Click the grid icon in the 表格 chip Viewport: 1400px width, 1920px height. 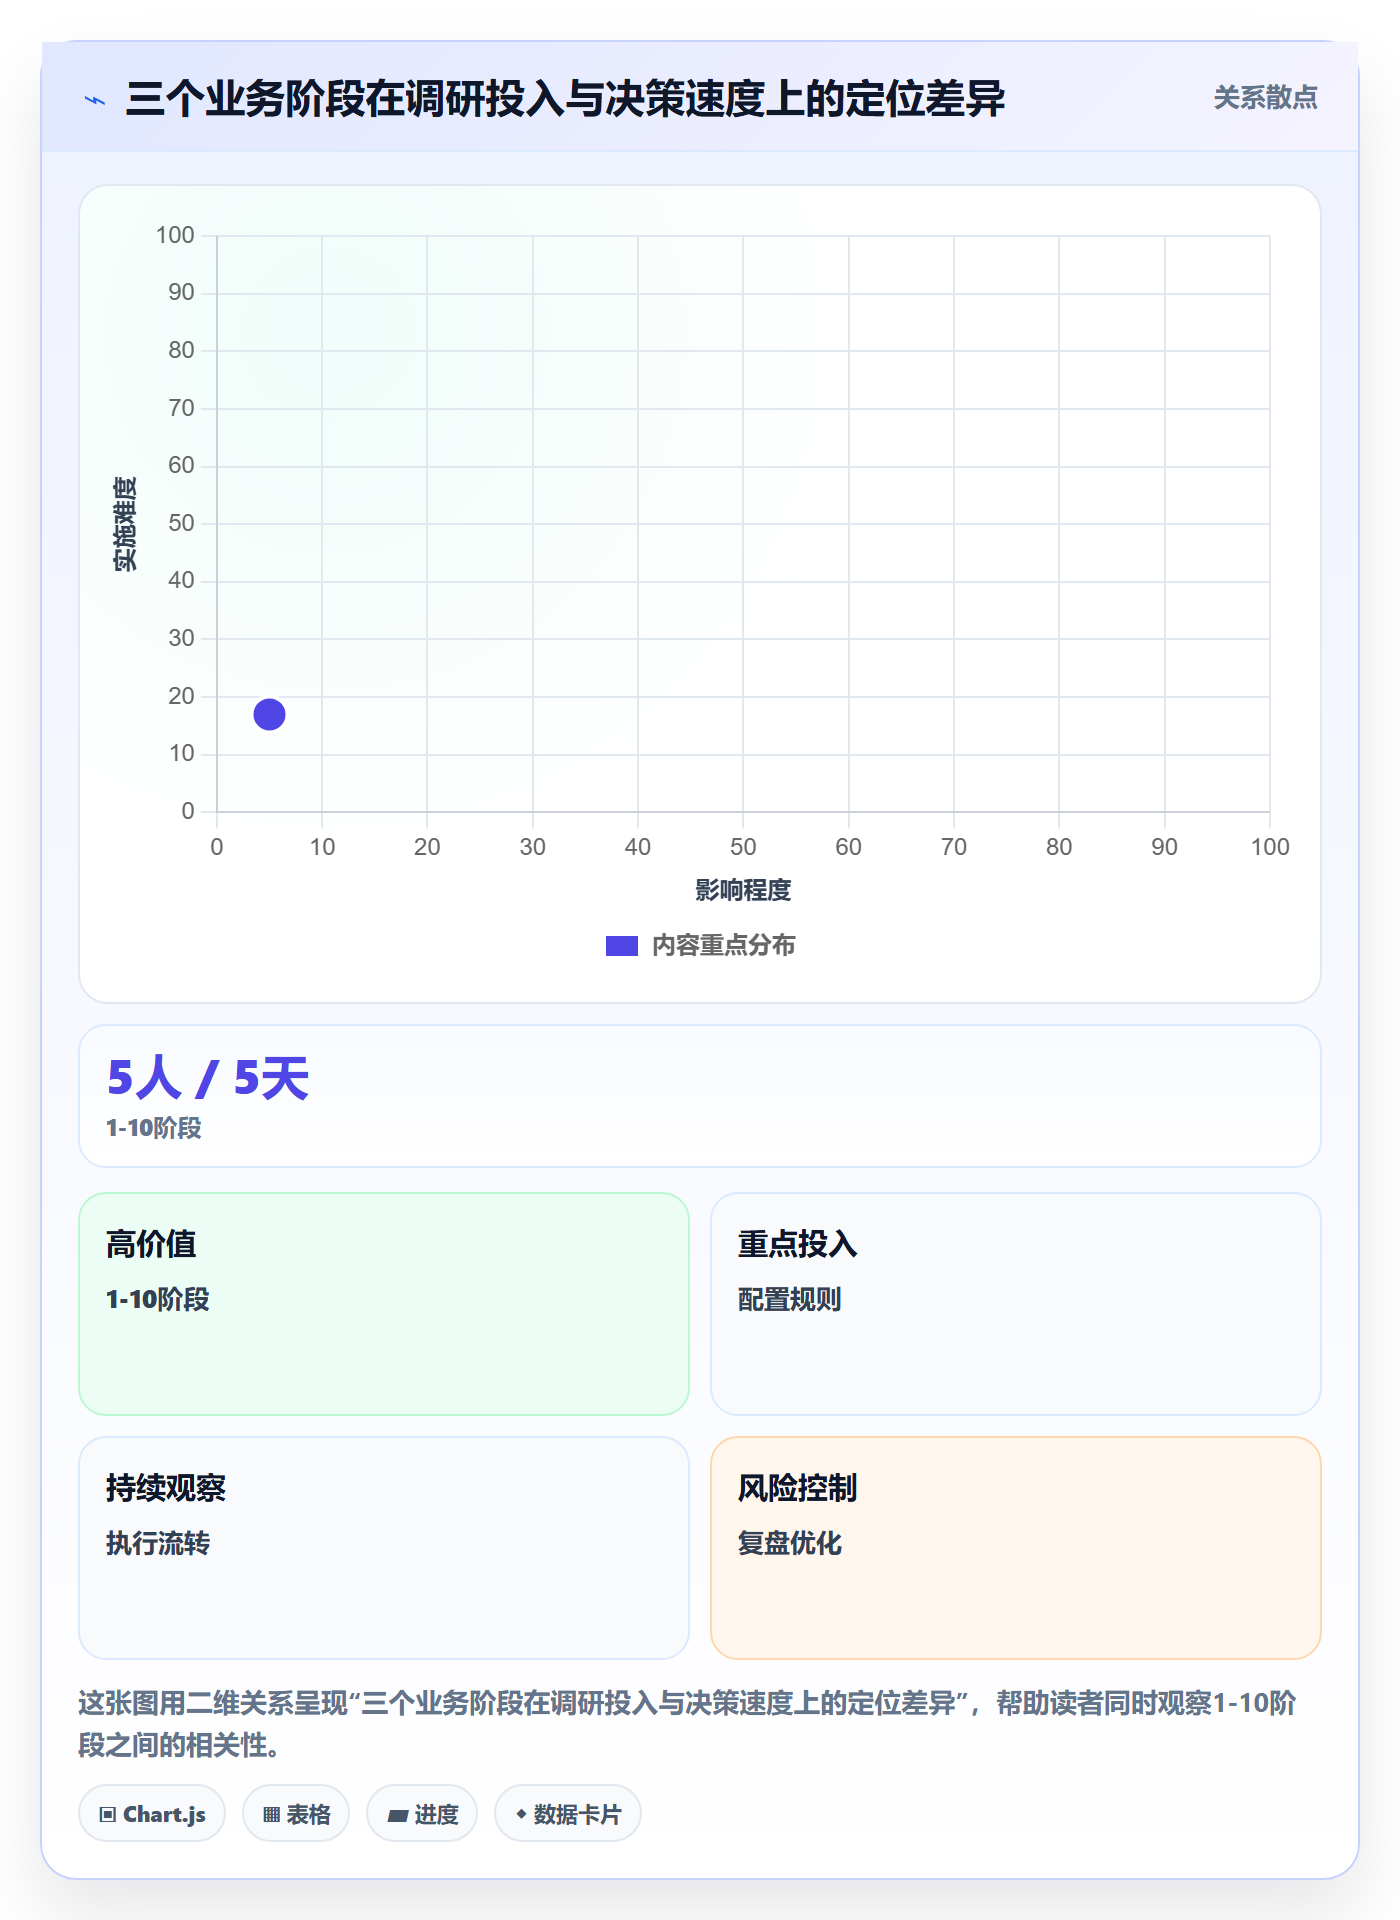click(272, 1815)
